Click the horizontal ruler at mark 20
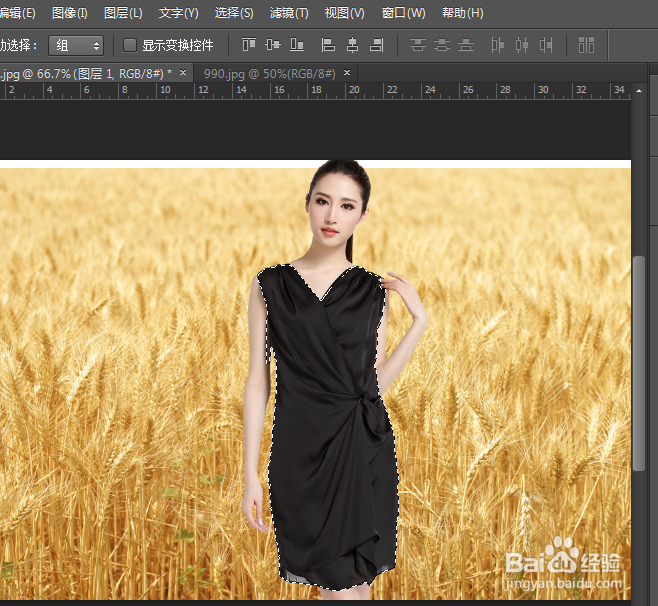 coord(354,90)
